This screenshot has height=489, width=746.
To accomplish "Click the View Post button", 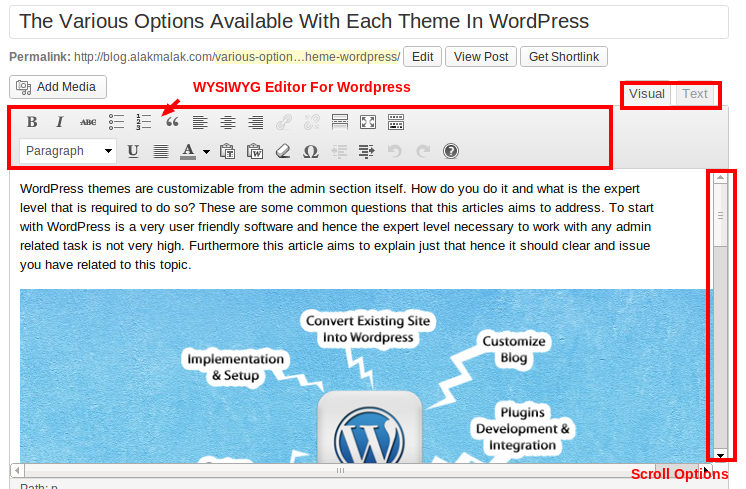I will coord(481,57).
